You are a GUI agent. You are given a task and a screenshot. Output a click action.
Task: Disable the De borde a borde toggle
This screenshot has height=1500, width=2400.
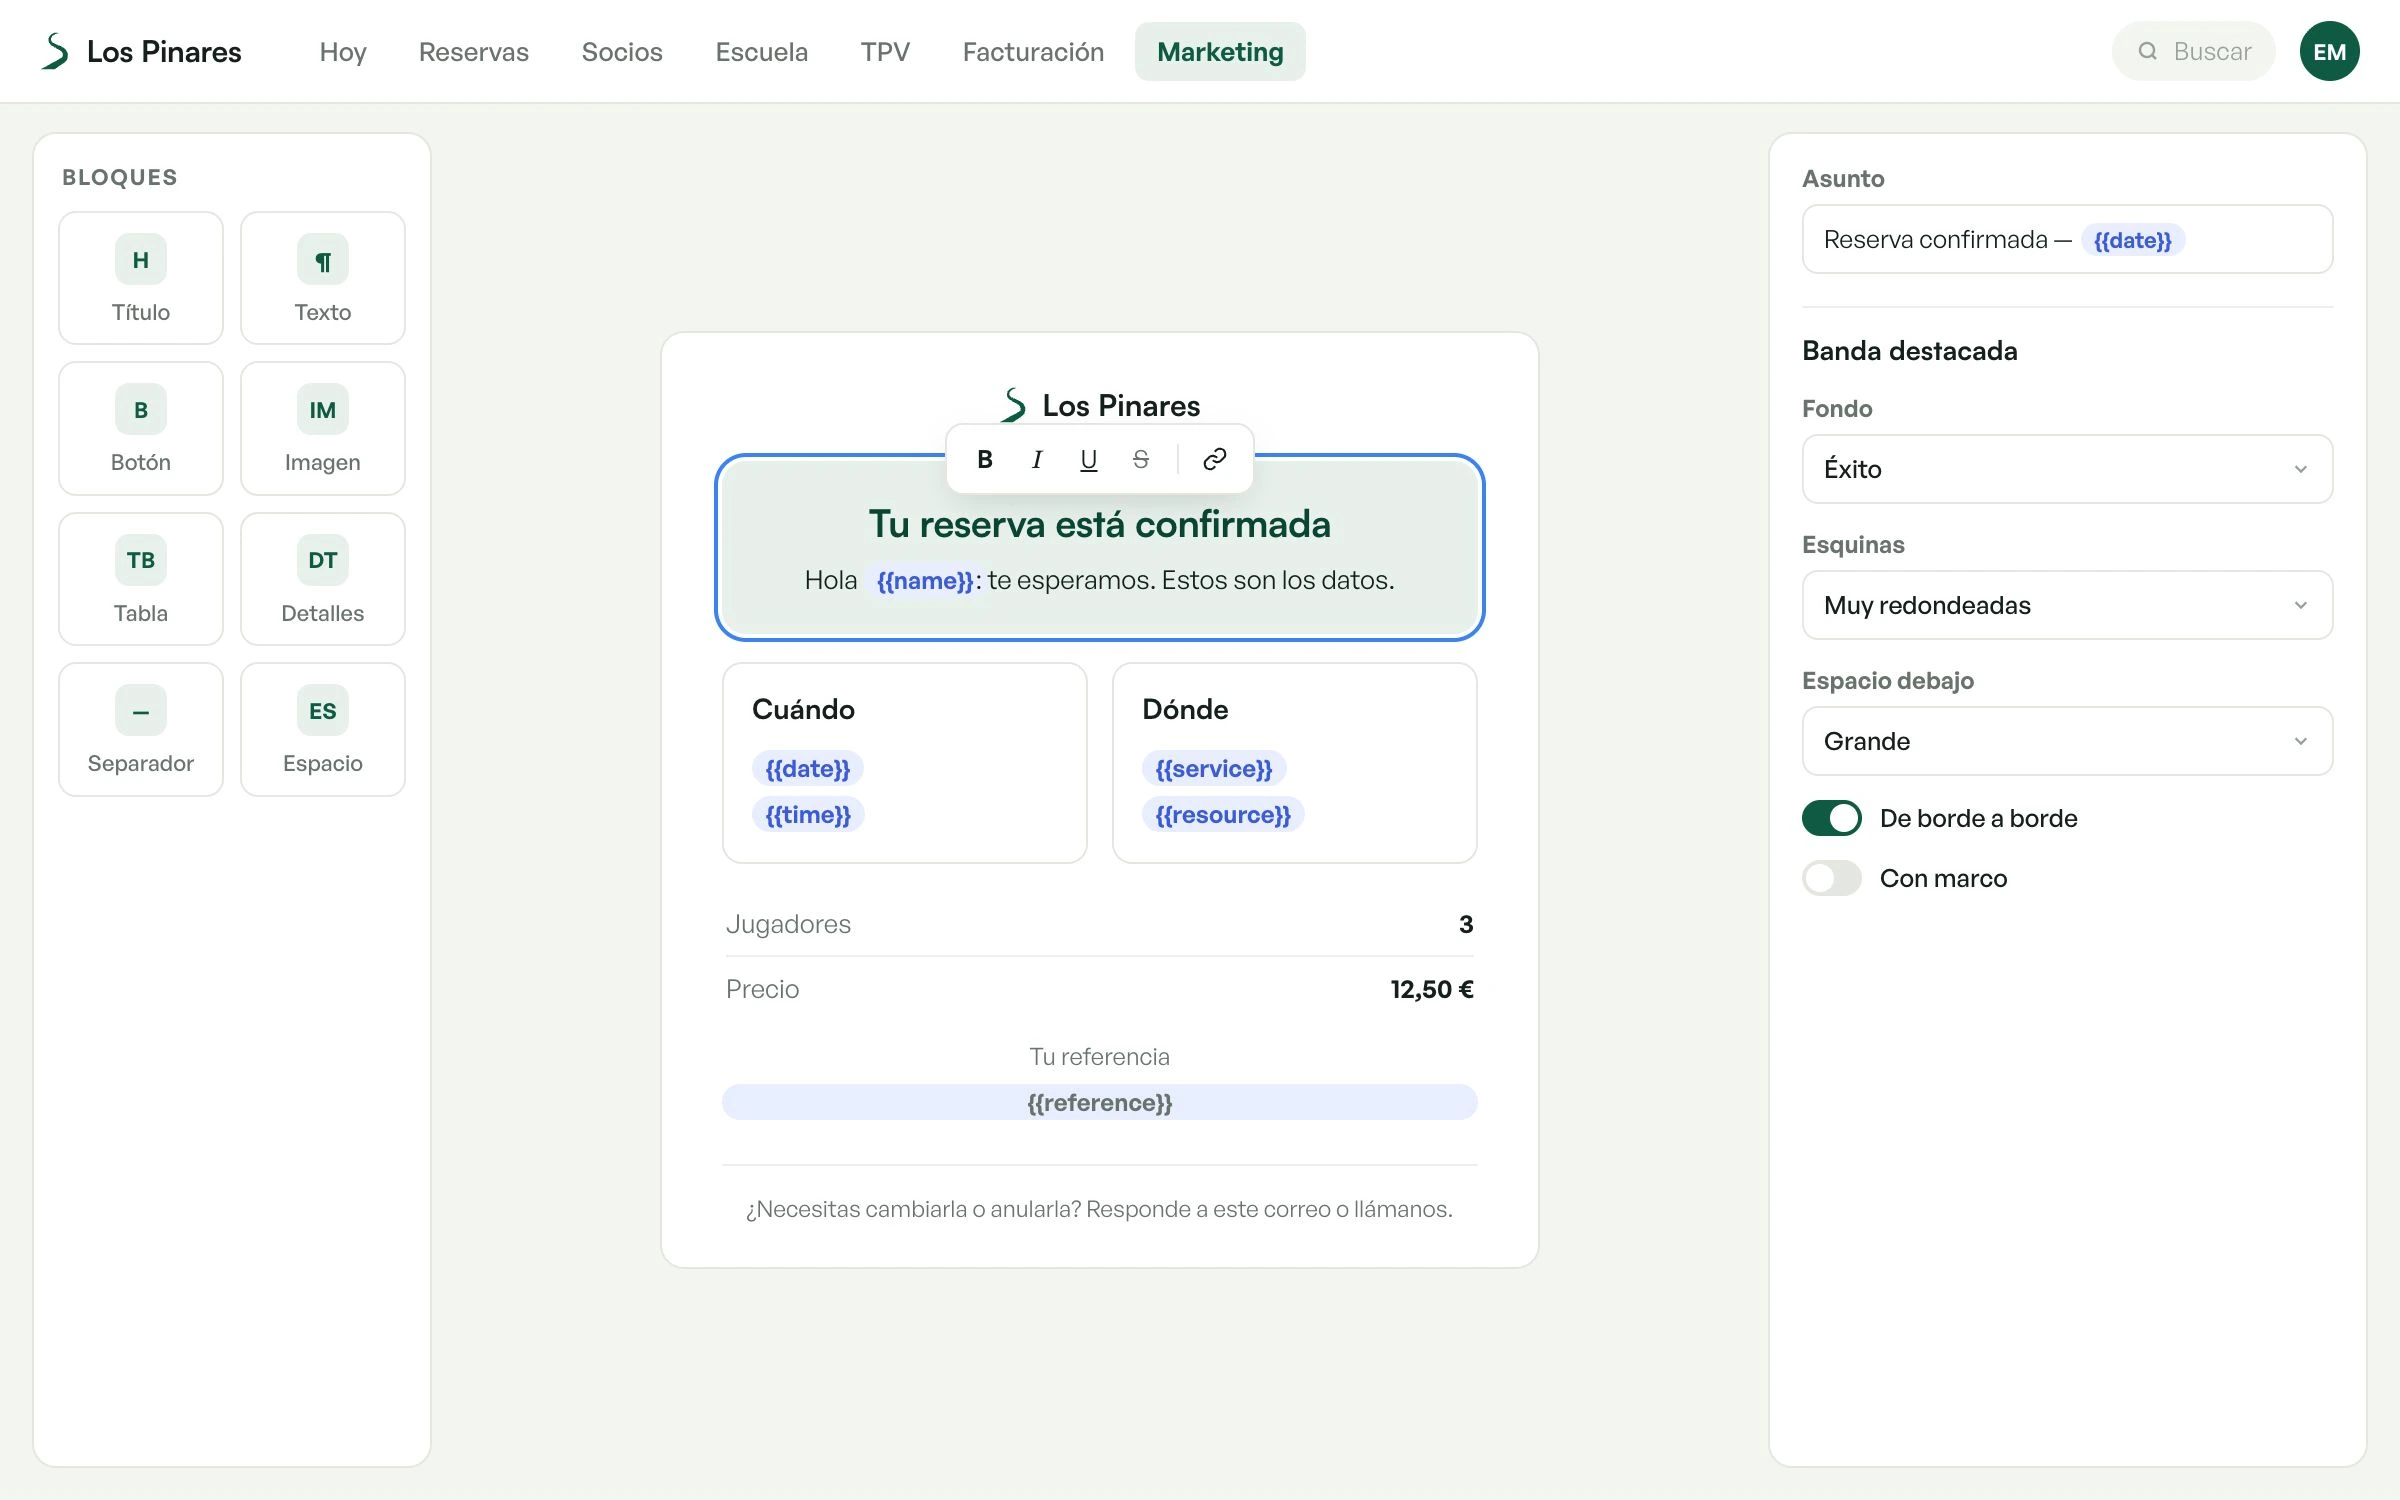point(1832,818)
